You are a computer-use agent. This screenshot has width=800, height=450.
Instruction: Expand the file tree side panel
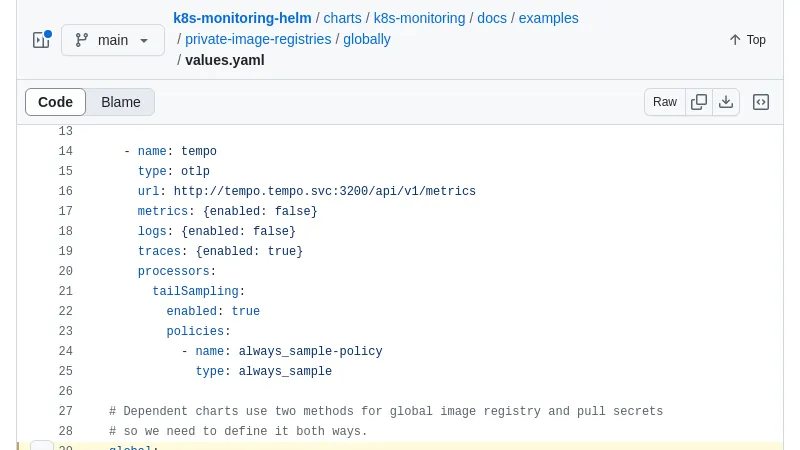click(x=41, y=40)
